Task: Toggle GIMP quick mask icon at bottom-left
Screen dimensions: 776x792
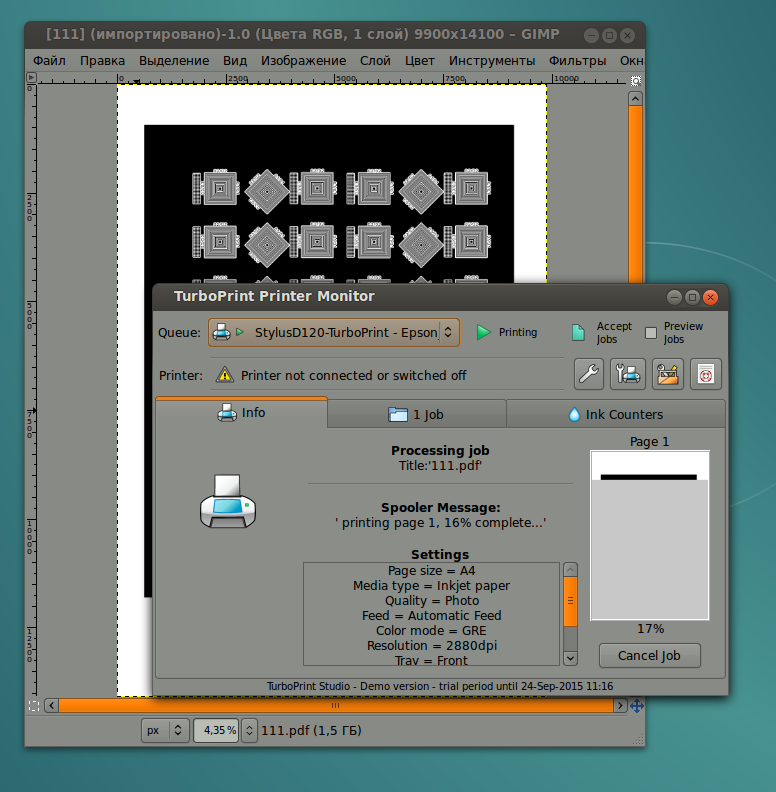Action: pos(34,706)
